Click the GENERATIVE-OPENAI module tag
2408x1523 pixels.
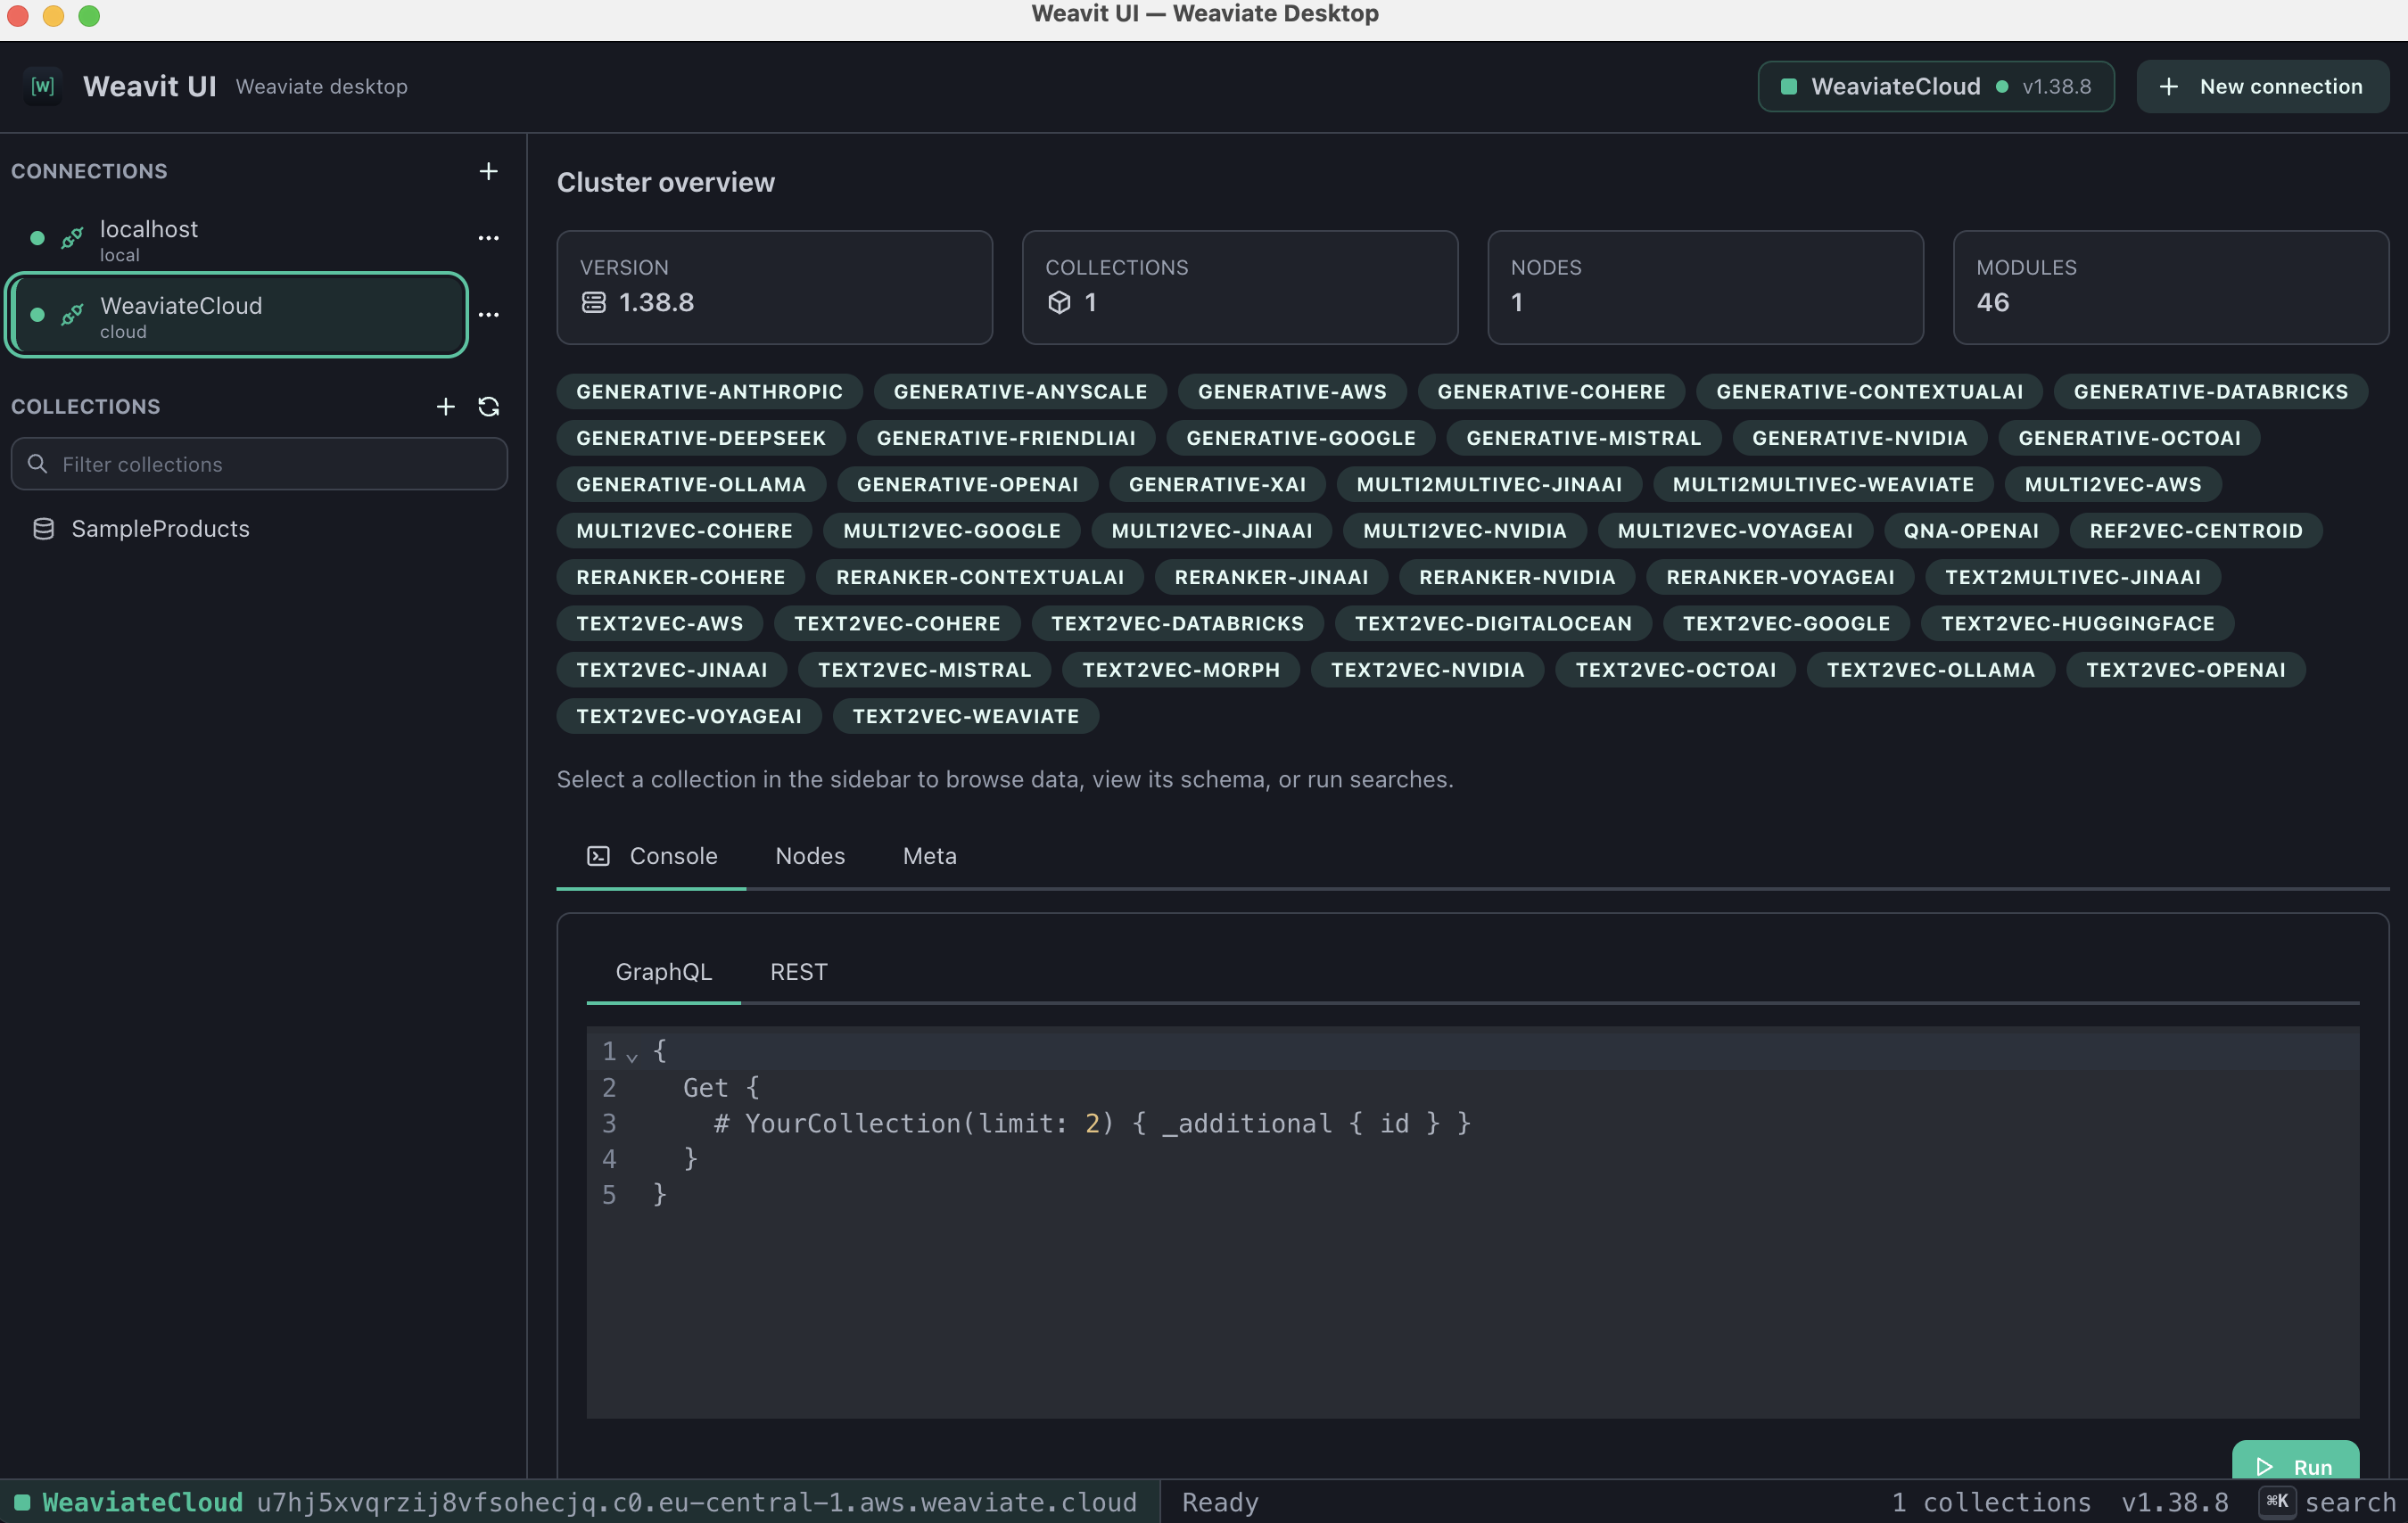click(x=967, y=484)
